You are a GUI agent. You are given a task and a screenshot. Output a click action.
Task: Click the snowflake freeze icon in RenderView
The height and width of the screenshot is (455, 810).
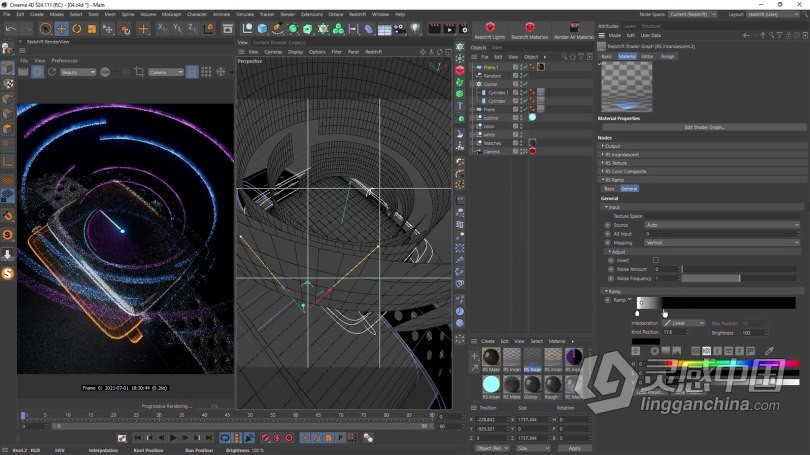click(x=221, y=72)
